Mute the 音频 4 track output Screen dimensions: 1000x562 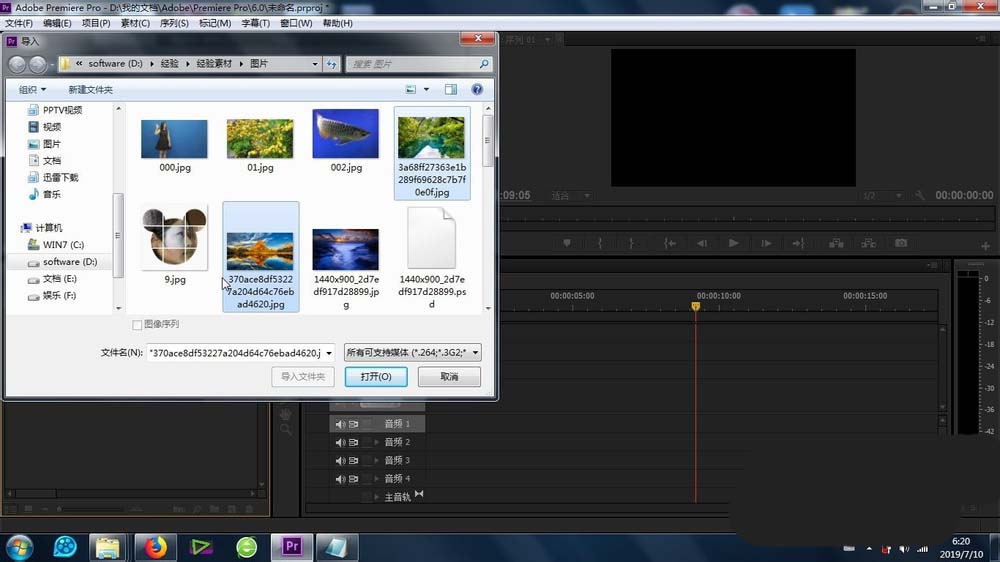340,479
